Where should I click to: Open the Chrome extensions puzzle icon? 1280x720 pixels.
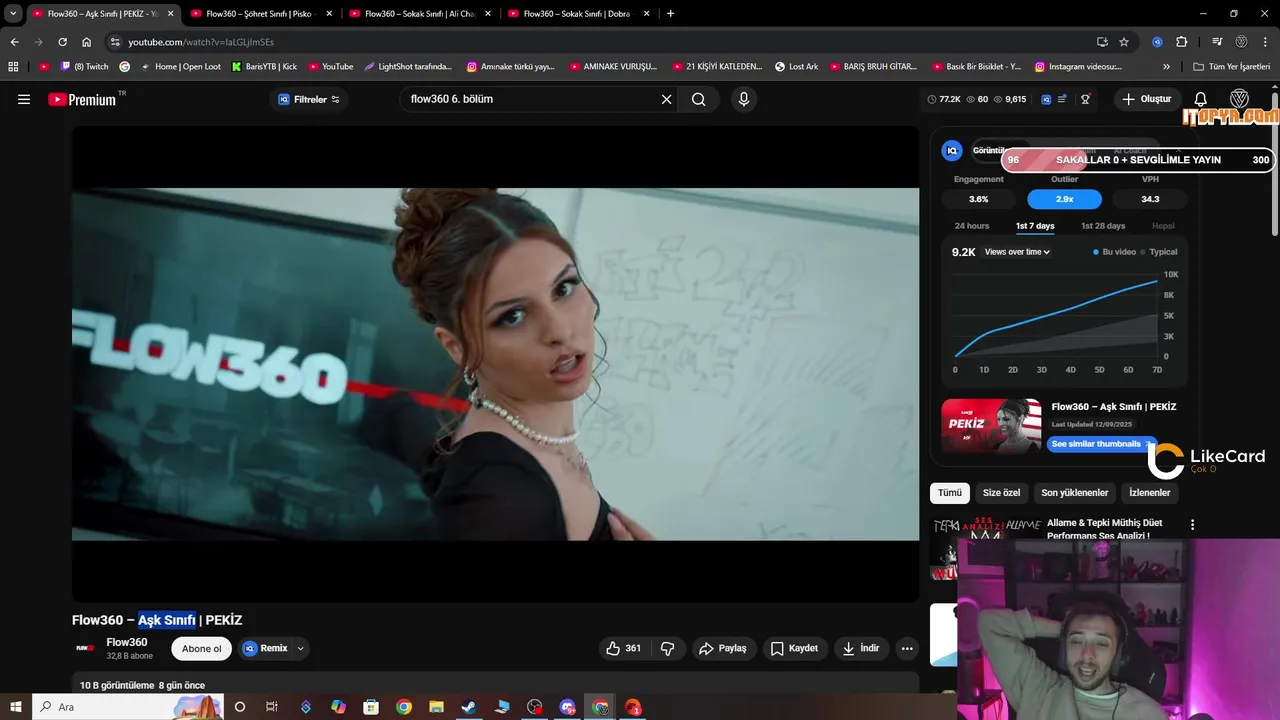click(1181, 42)
